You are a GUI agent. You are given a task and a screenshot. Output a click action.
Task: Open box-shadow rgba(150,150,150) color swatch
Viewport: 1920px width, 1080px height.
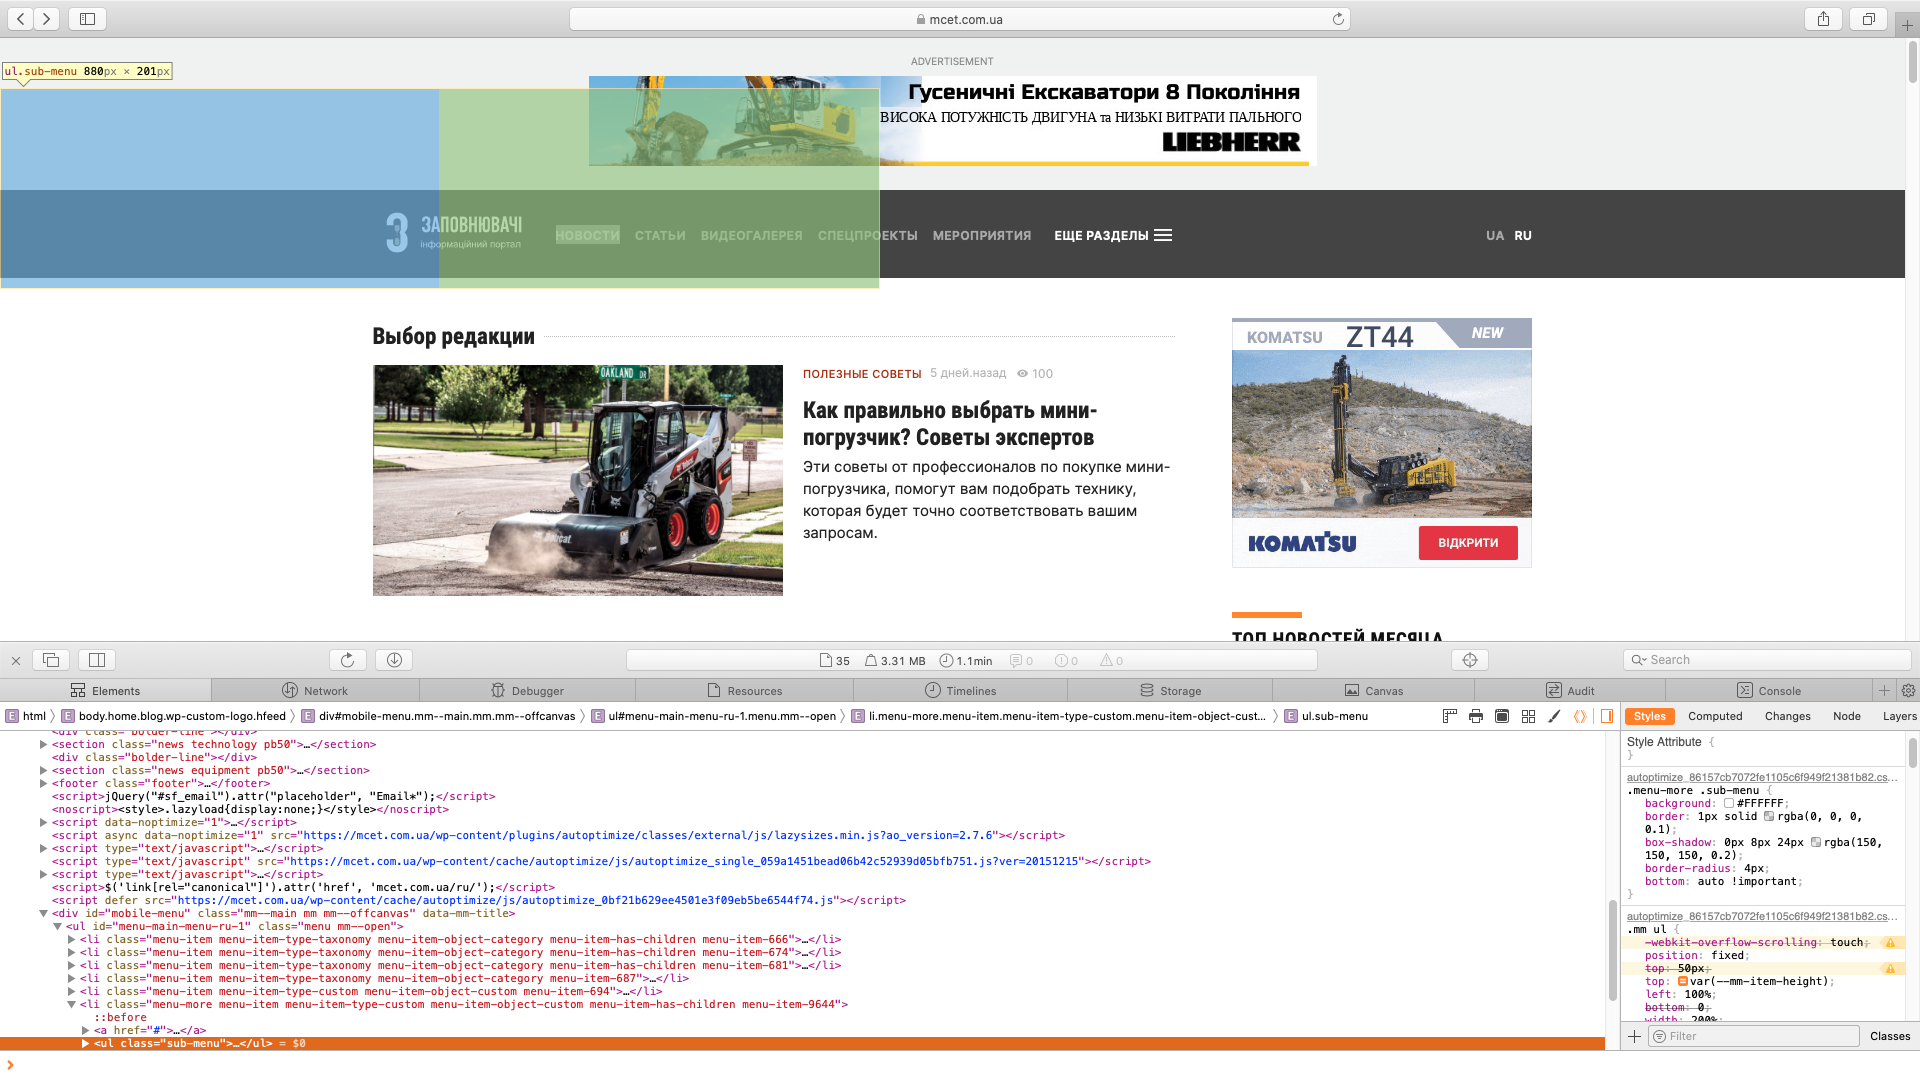pyautogui.click(x=1815, y=842)
